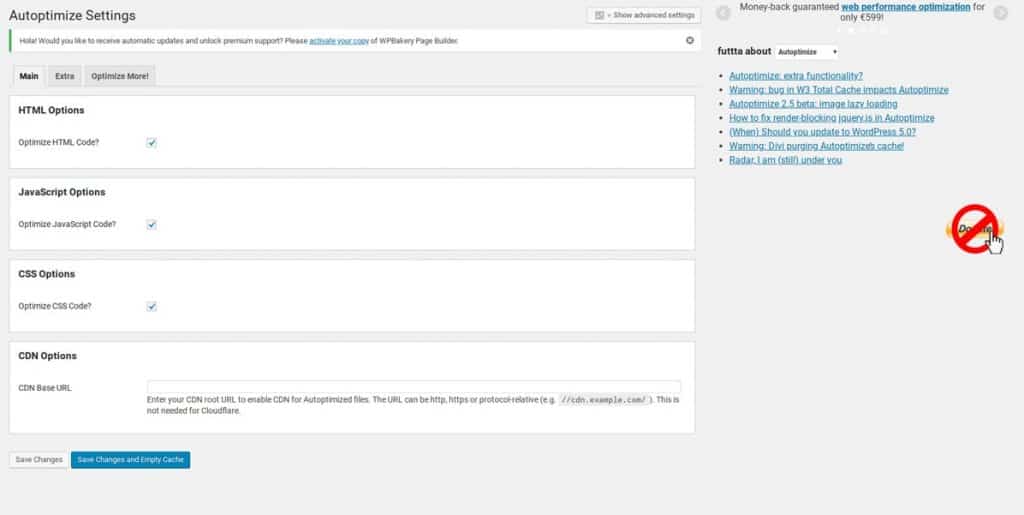Open render-blocking jquery.js fix link

click(831, 118)
